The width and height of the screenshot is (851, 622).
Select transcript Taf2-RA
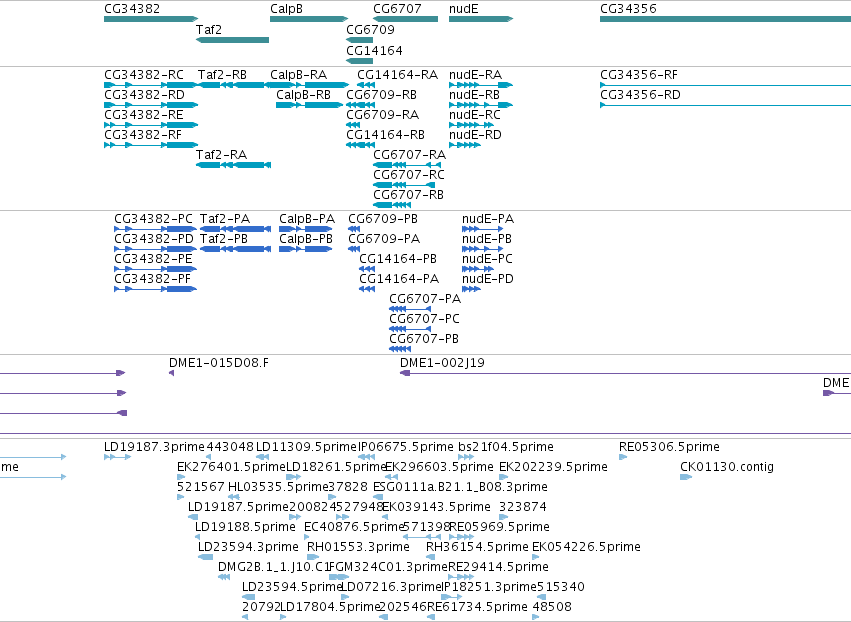pyautogui.click(x=221, y=155)
